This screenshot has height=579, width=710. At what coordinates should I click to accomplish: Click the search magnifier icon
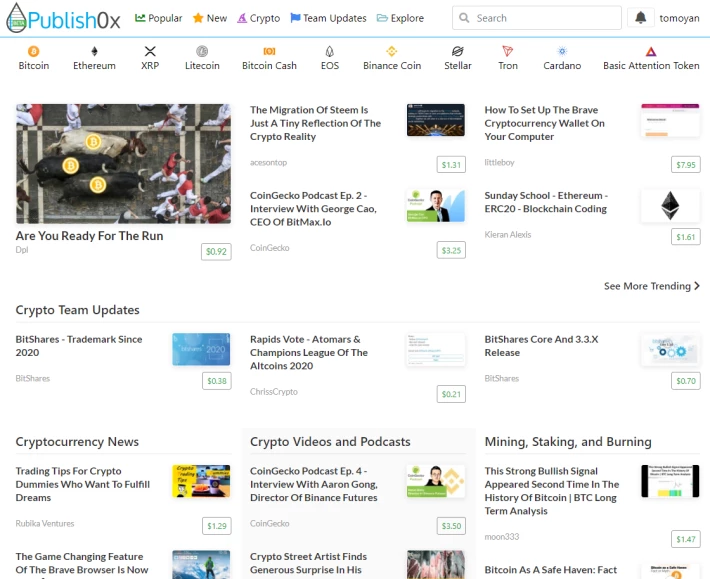tap(464, 18)
